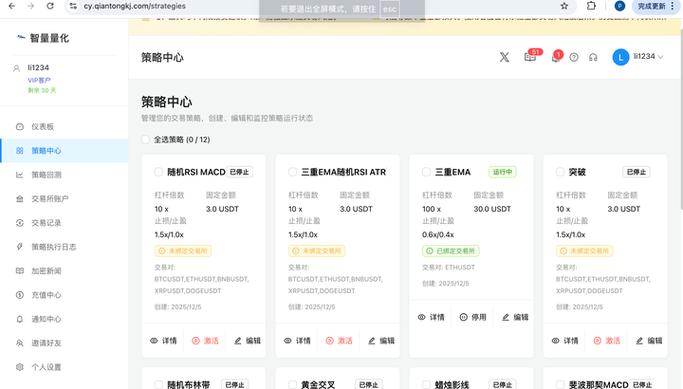The image size is (683, 389).
Task: Click the 完成更新 browser button
Action: click(656, 6)
